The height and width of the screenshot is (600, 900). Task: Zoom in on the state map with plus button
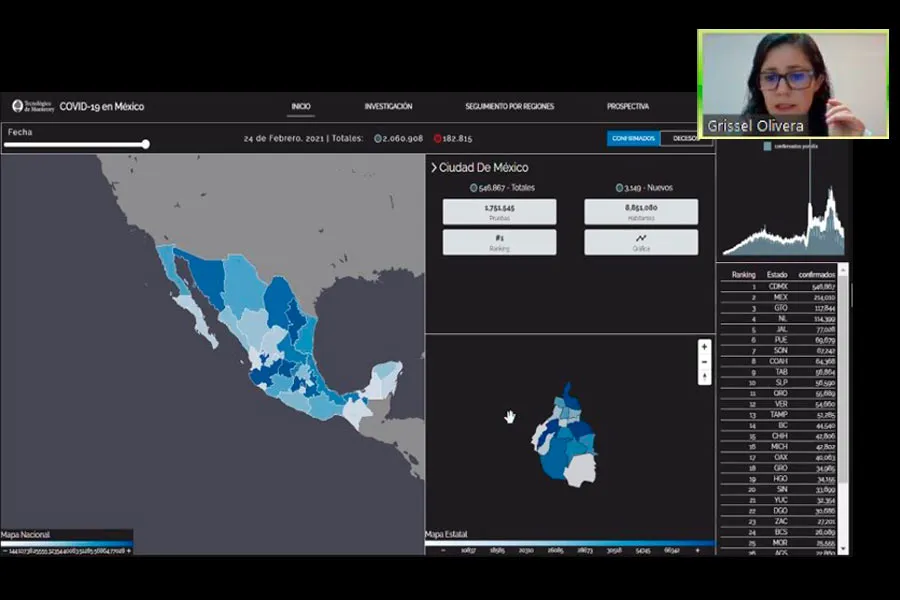704,346
